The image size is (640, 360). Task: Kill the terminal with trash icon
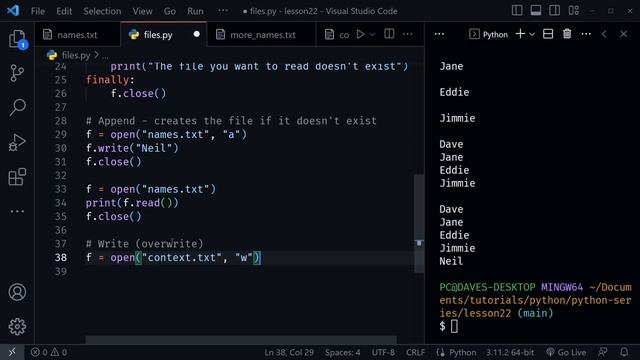point(567,34)
